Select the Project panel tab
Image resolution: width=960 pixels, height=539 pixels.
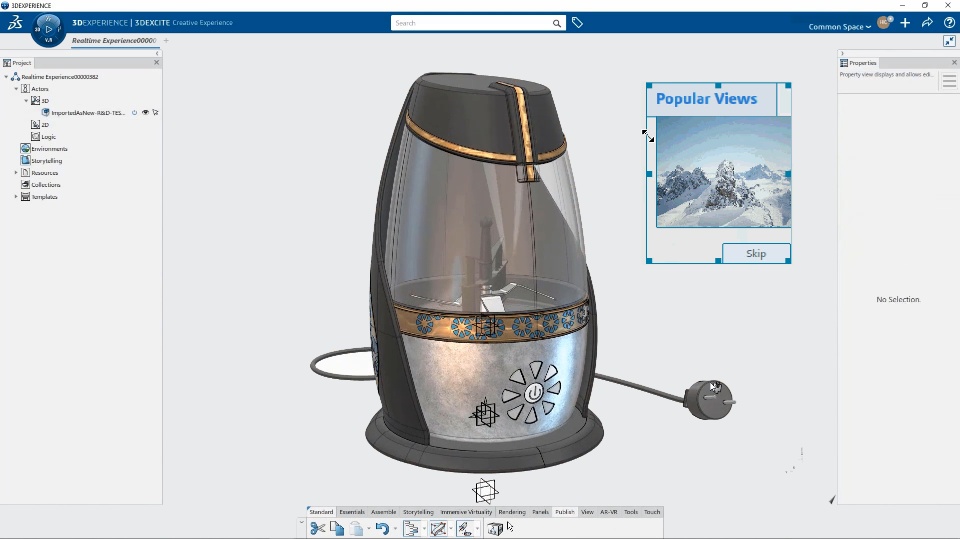(x=17, y=62)
